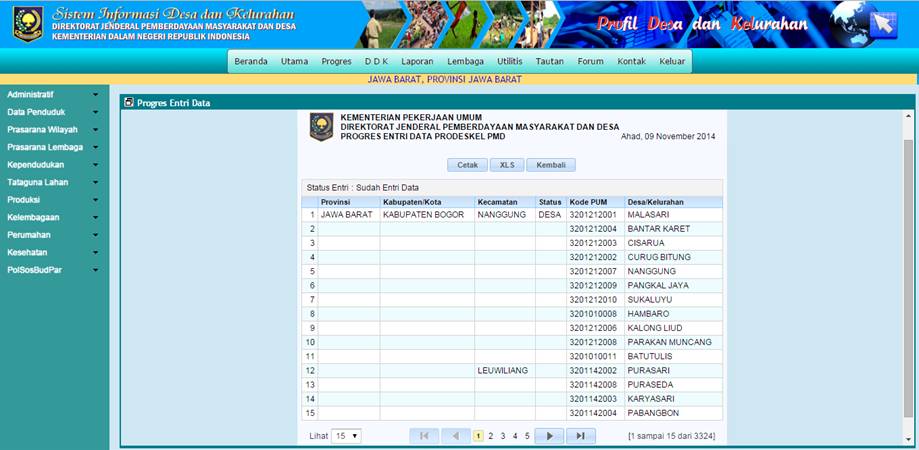Sort by the Kabupaten/Kota column header

pos(427,202)
